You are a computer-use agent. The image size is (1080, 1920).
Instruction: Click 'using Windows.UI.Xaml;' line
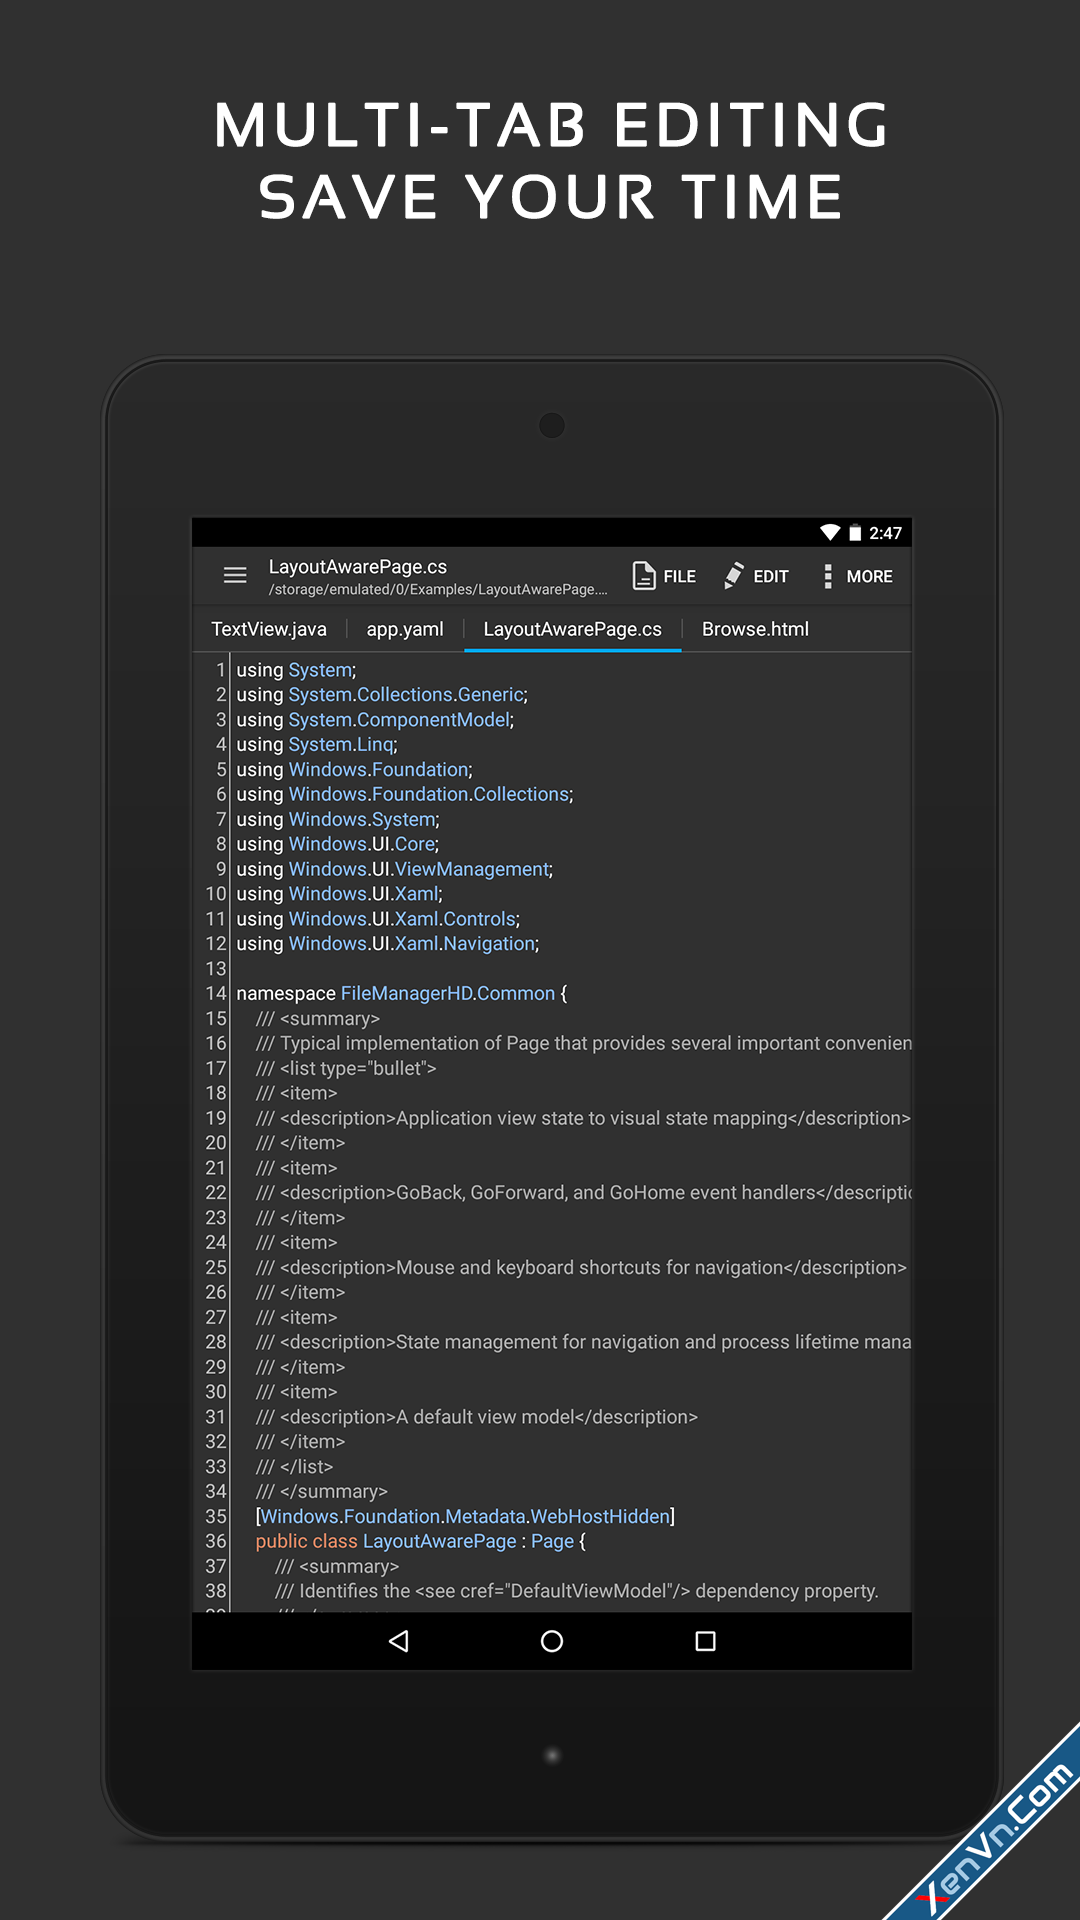click(x=340, y=894)
